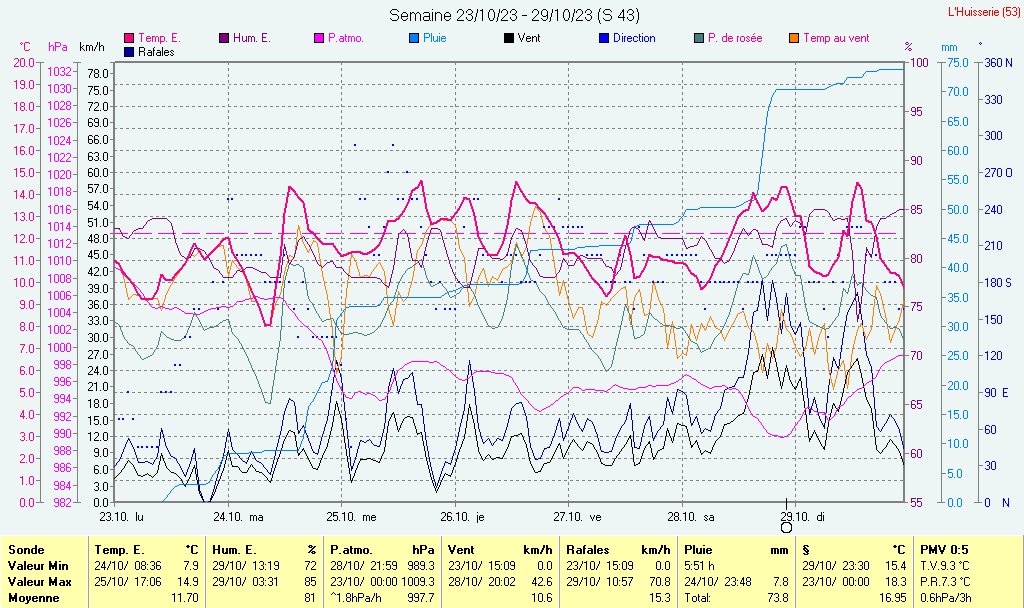Image resolution: width=1024 pixels, height=608 pixels.
Task: Click the '90 E' direction axis value
Action: coord(997,392)
